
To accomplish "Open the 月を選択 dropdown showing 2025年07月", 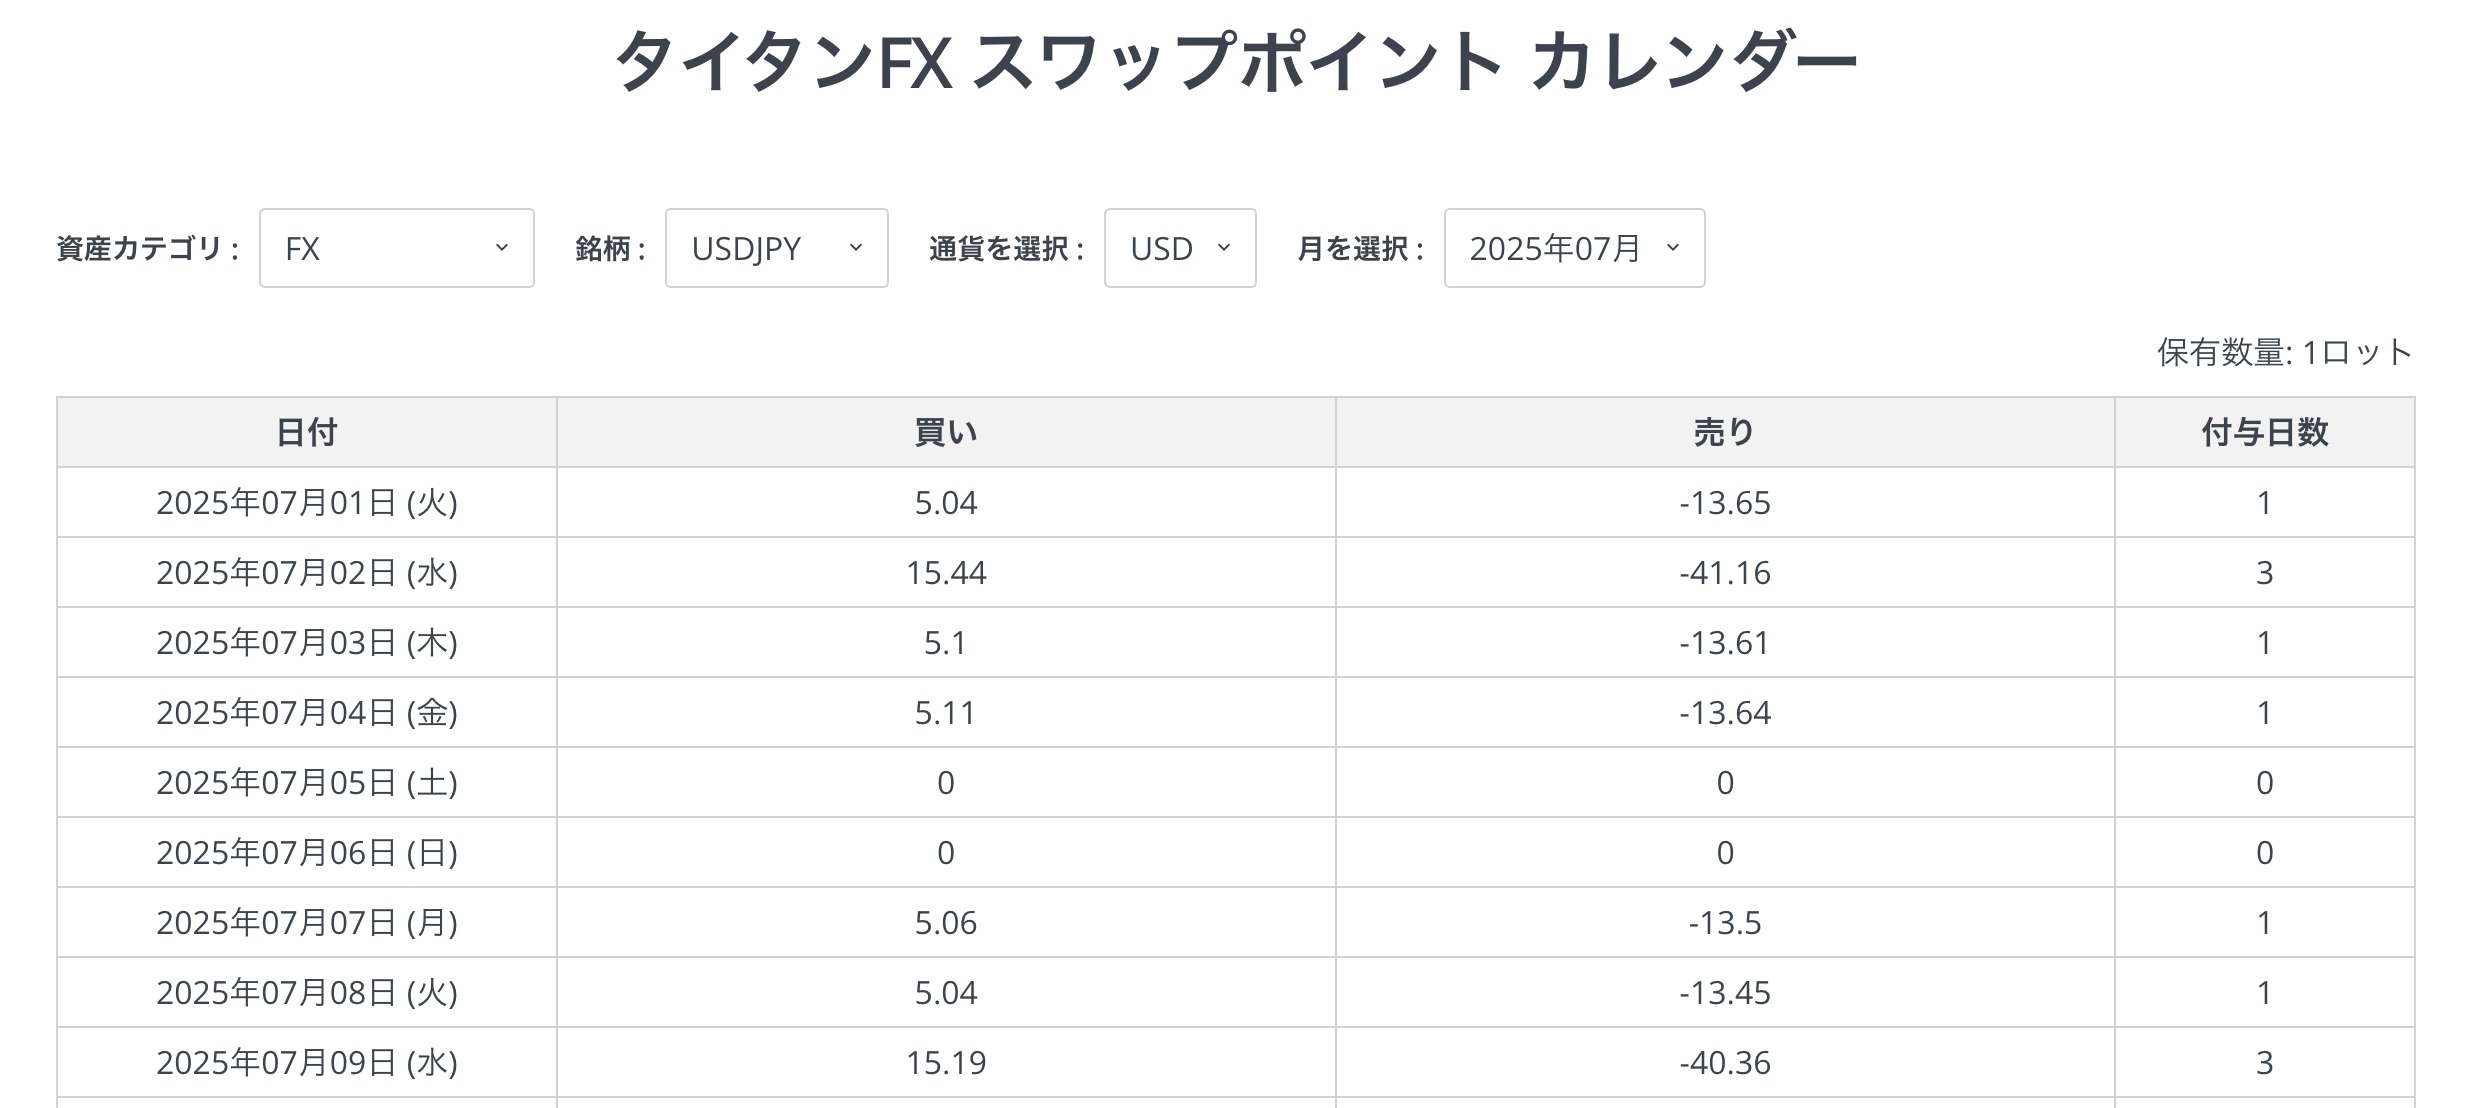I will [1574, 249].
